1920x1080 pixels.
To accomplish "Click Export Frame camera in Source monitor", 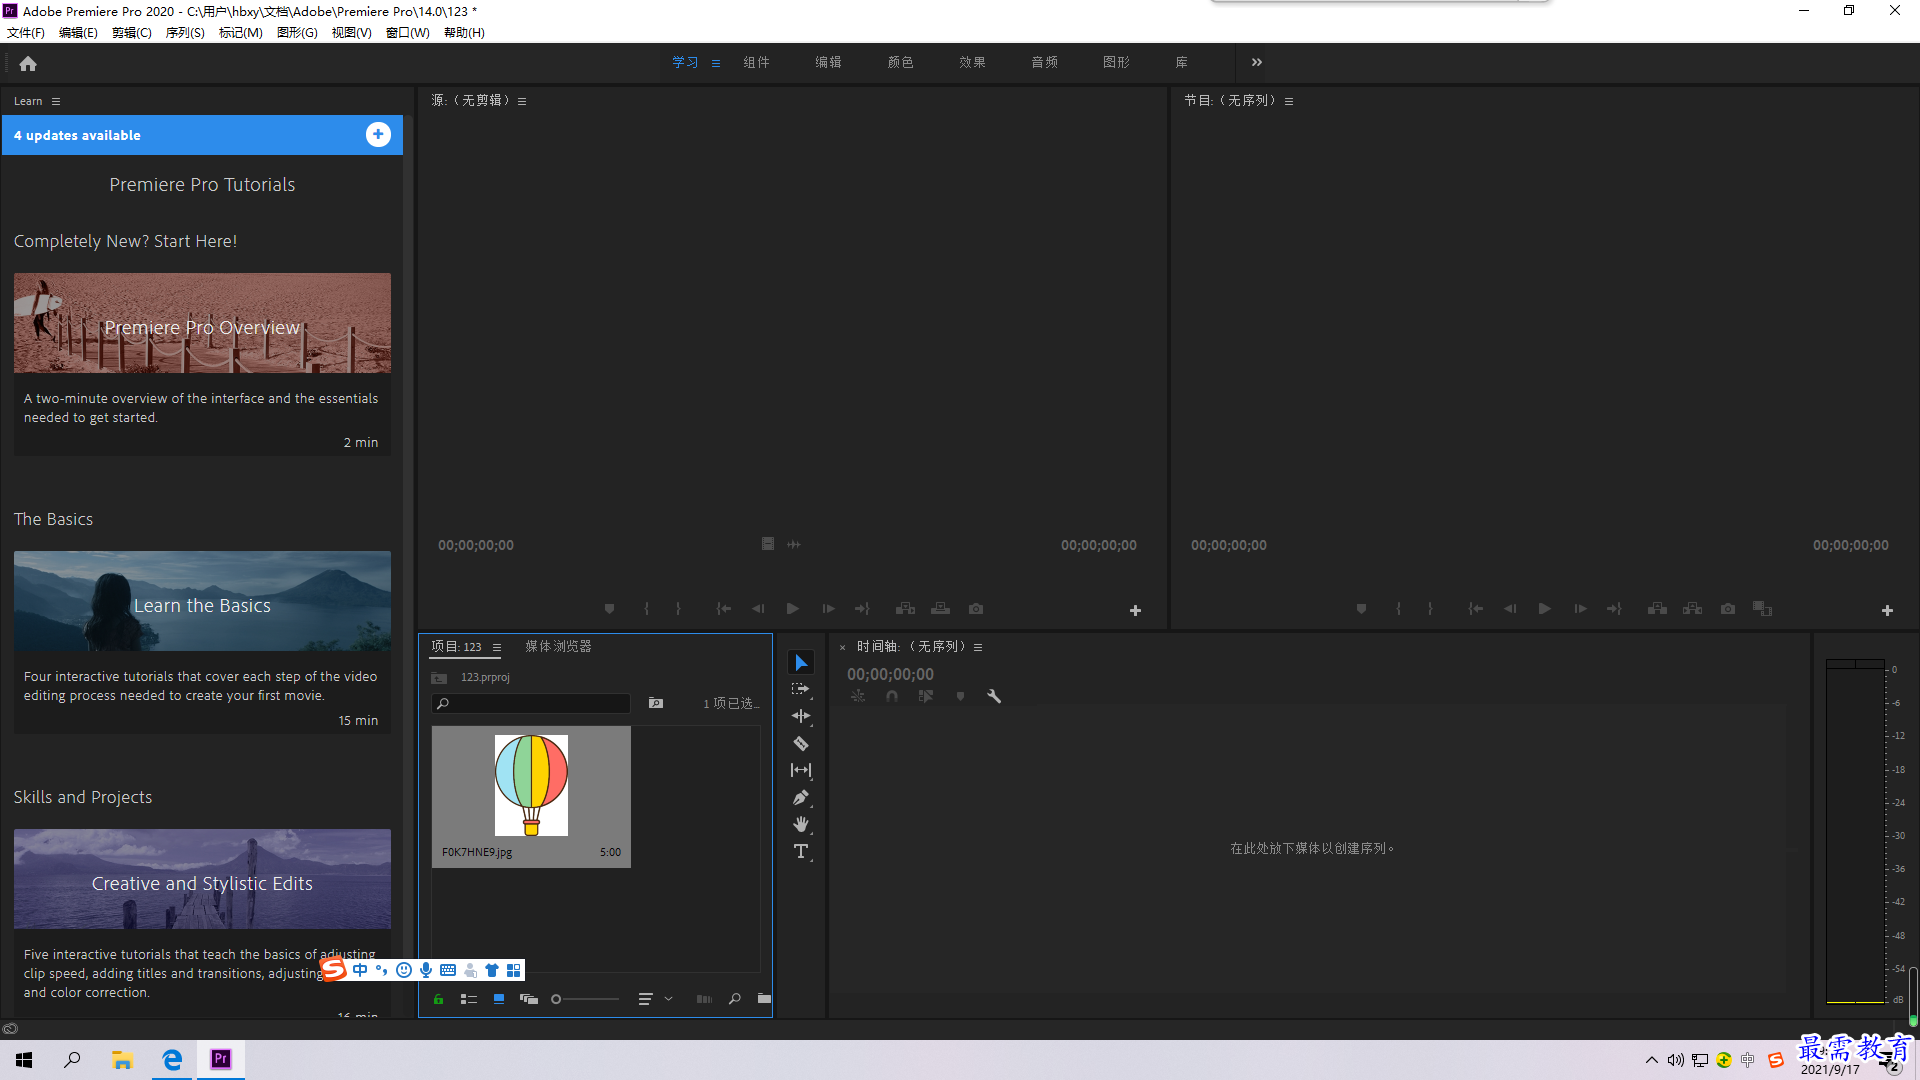I will point(976,609).
